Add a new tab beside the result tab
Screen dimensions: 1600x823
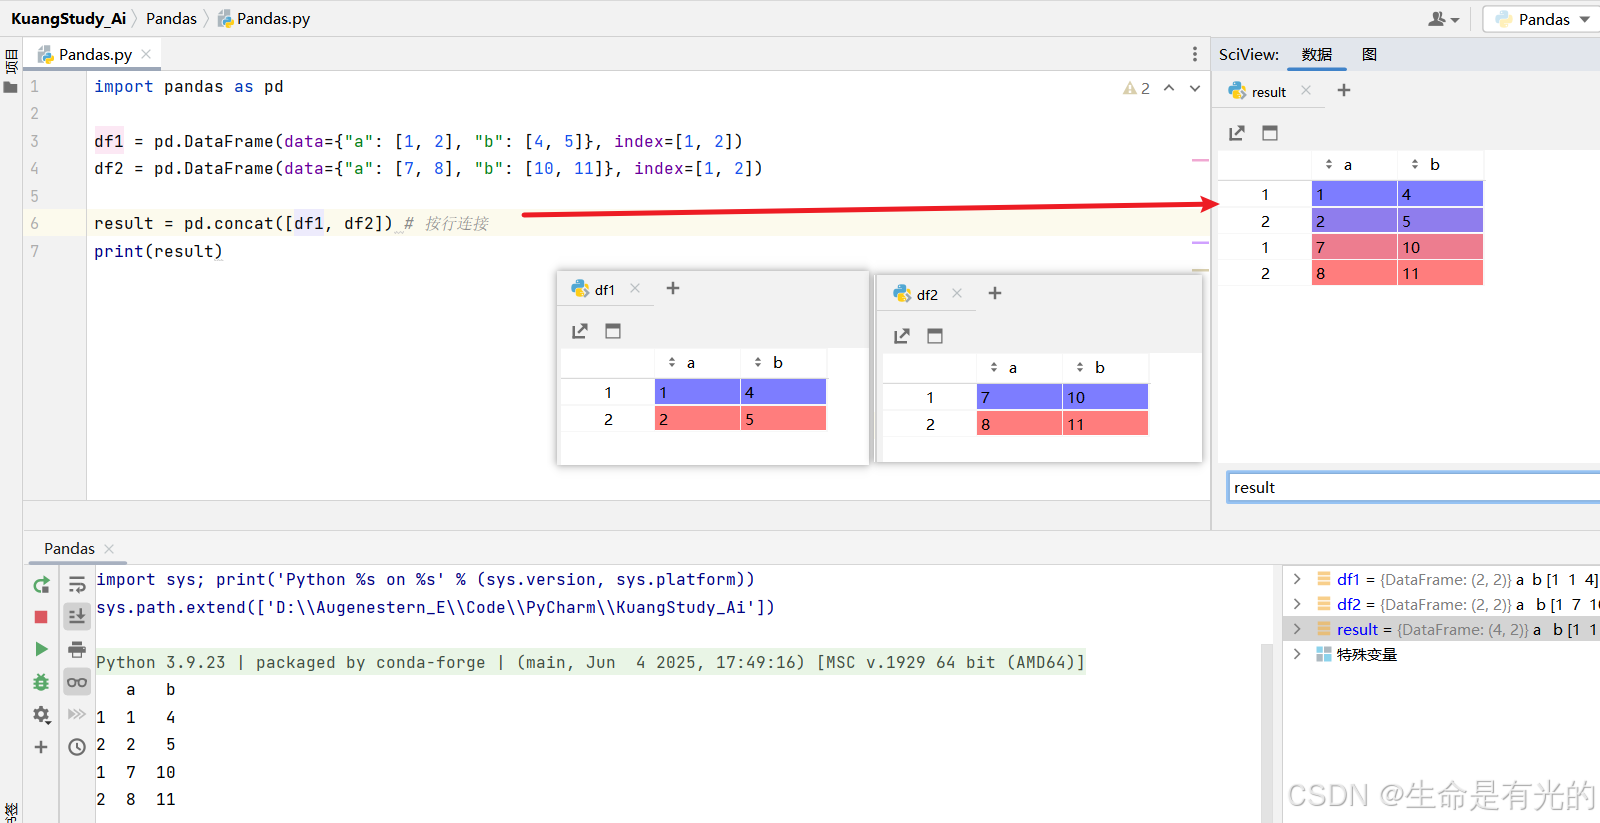(x=1344, y=90)
